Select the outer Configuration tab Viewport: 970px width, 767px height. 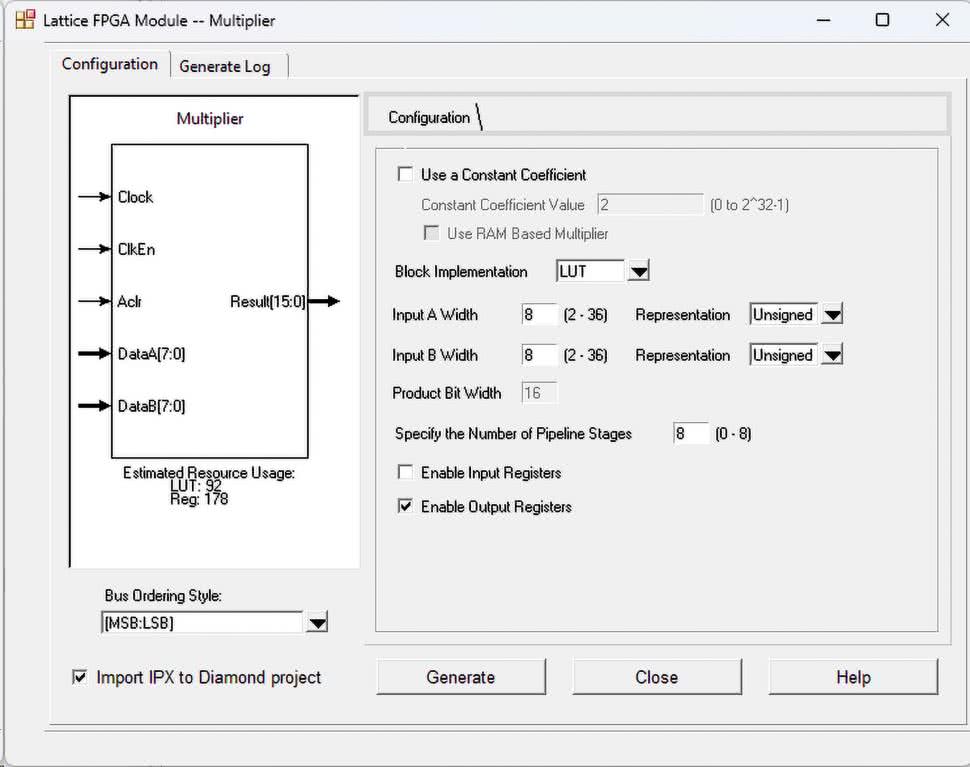(x=110, y=64)
